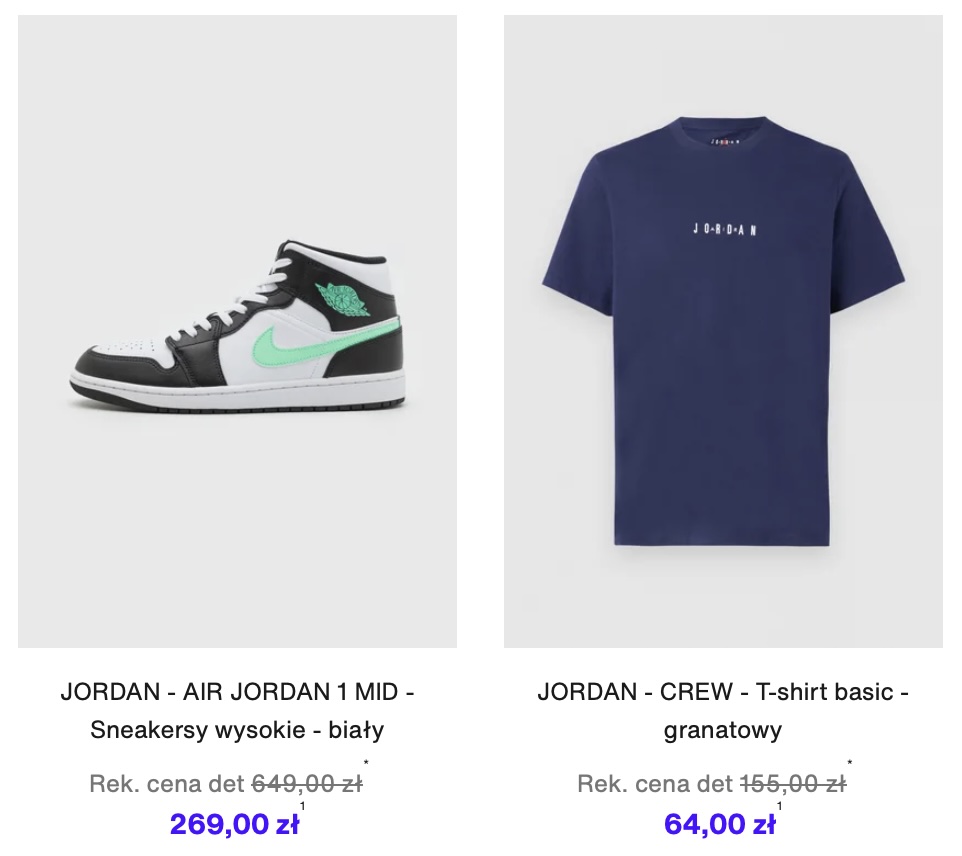Click the asterisk footnote after 155,00 zł
962x856 pixels.
(x=850, y=763)
